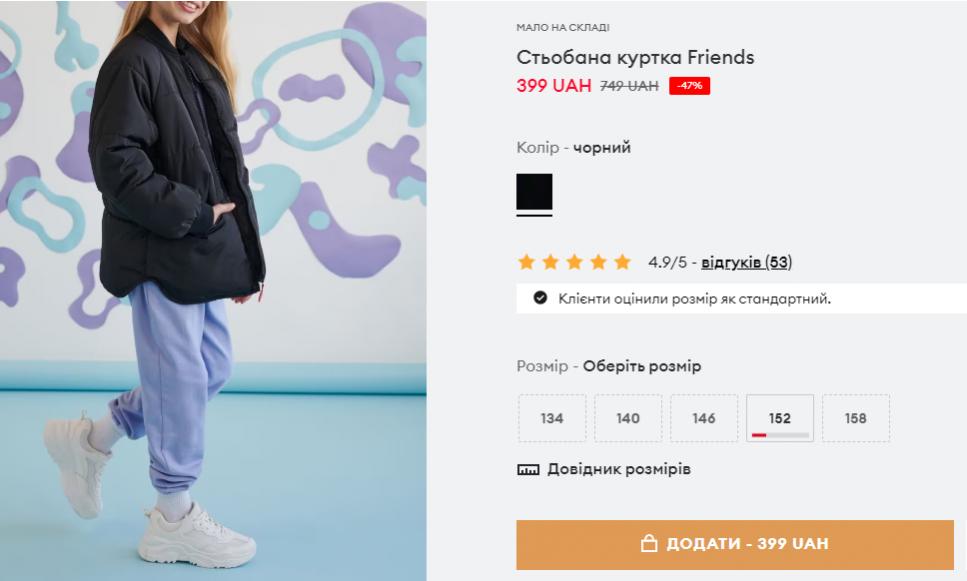Select the black color swatch
Viewport: 967px width, 581px height.
click(x=534, y=192)
